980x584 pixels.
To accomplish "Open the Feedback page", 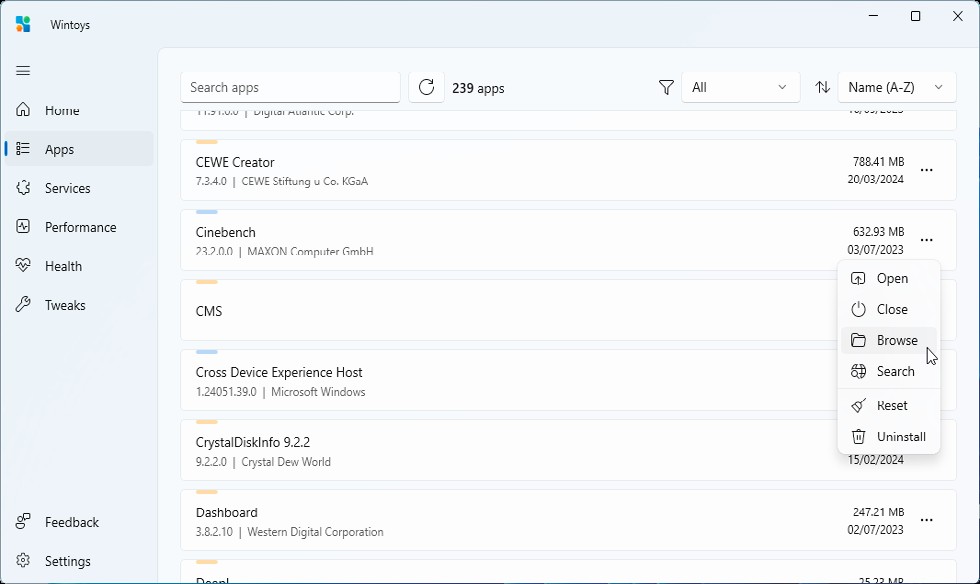I will point(79,521).
